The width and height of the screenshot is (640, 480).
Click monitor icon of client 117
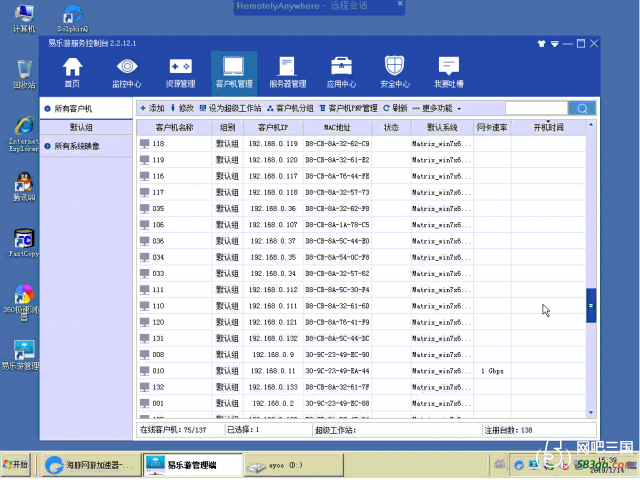144,192
